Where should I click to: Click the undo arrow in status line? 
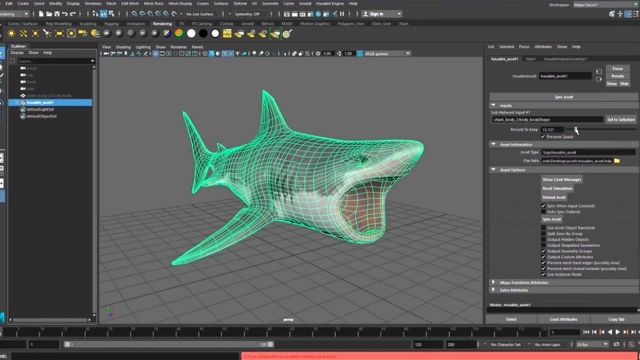pos(65,14)
